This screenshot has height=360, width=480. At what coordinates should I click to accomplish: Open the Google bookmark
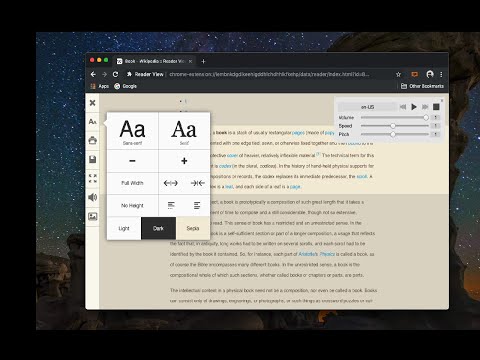click(125, 86)
